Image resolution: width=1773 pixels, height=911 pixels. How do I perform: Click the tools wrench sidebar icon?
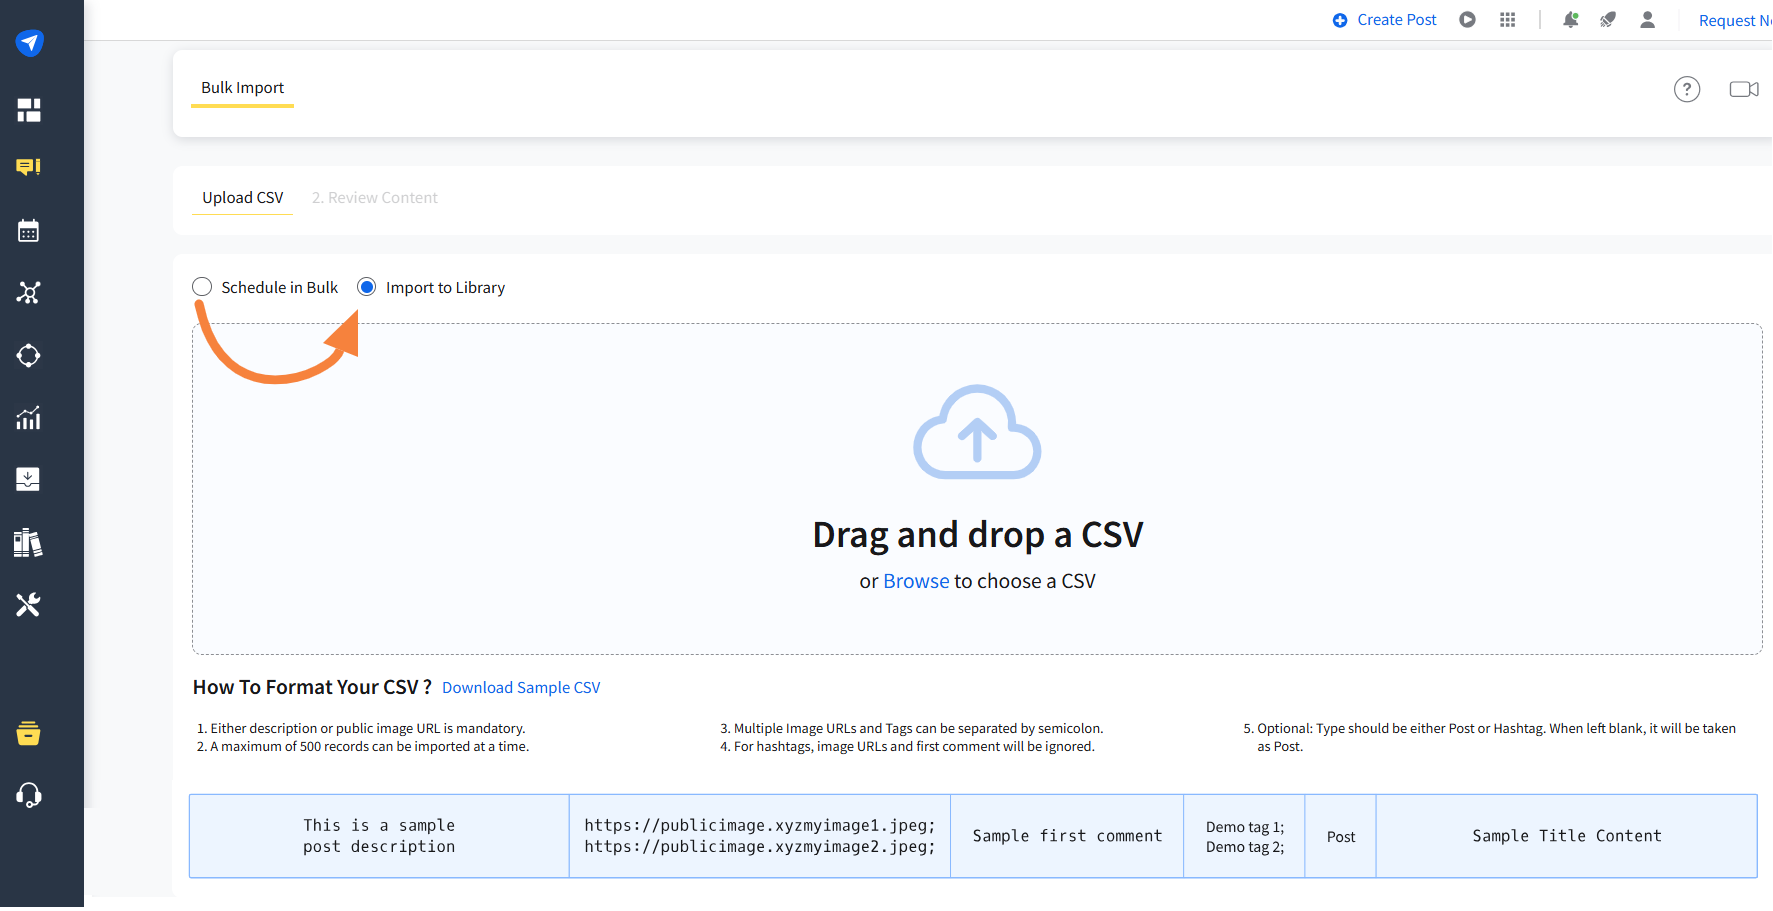point(29,605)
